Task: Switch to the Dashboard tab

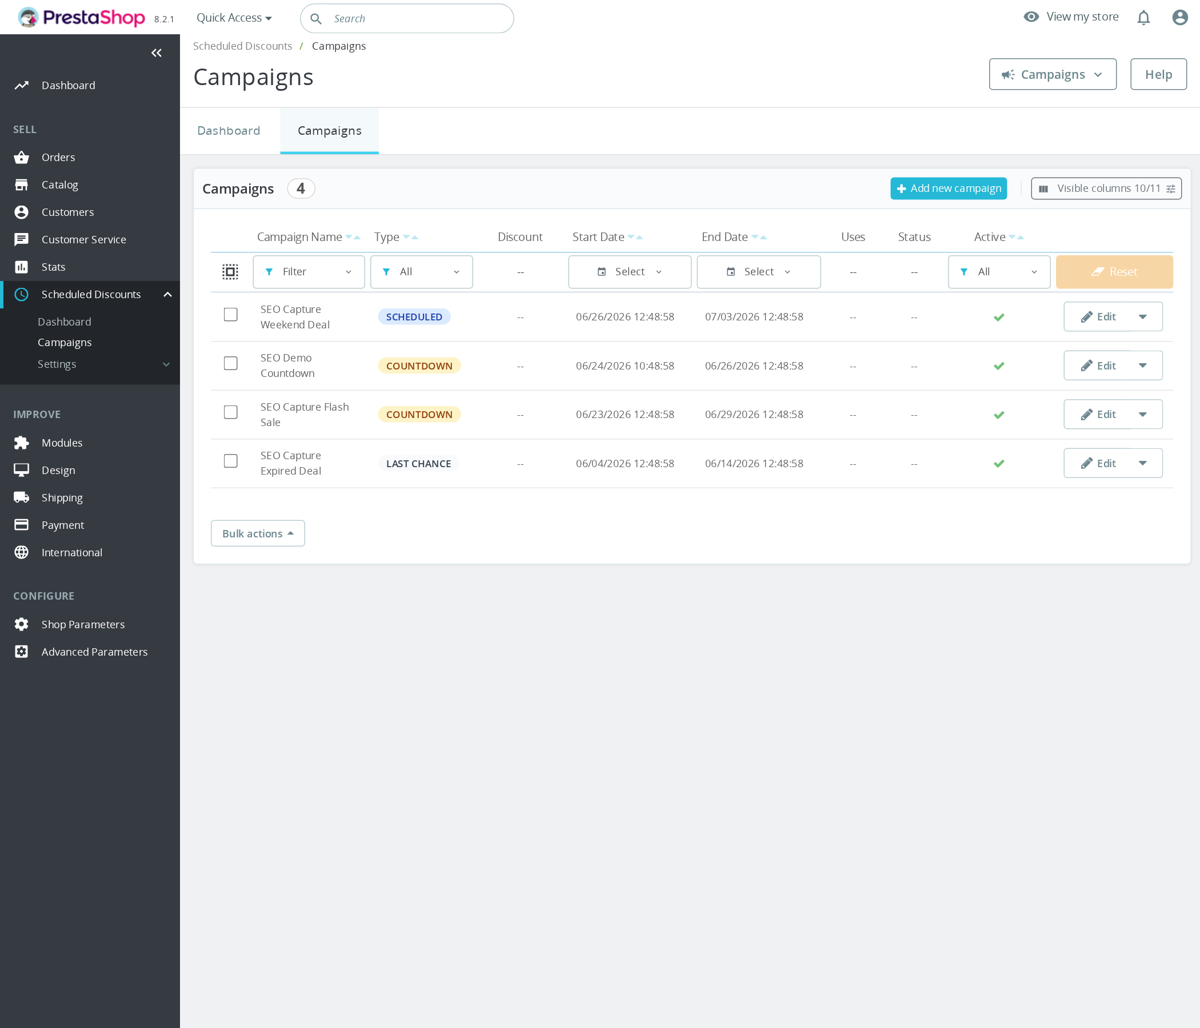Action: pos(229,131)
